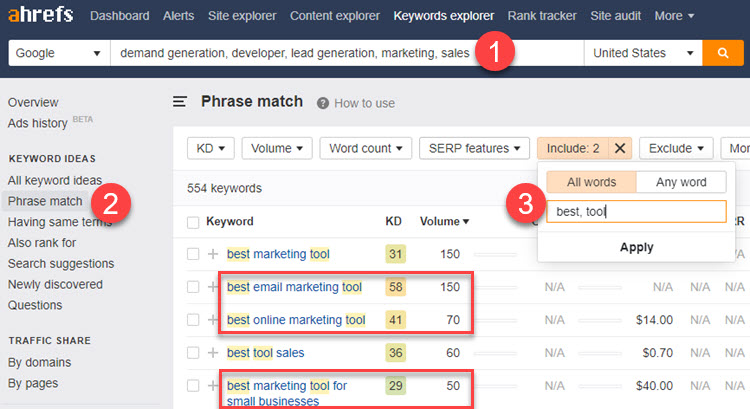
Task: Tick checkbox for best online marketing tool
Action: pos(194,320)
